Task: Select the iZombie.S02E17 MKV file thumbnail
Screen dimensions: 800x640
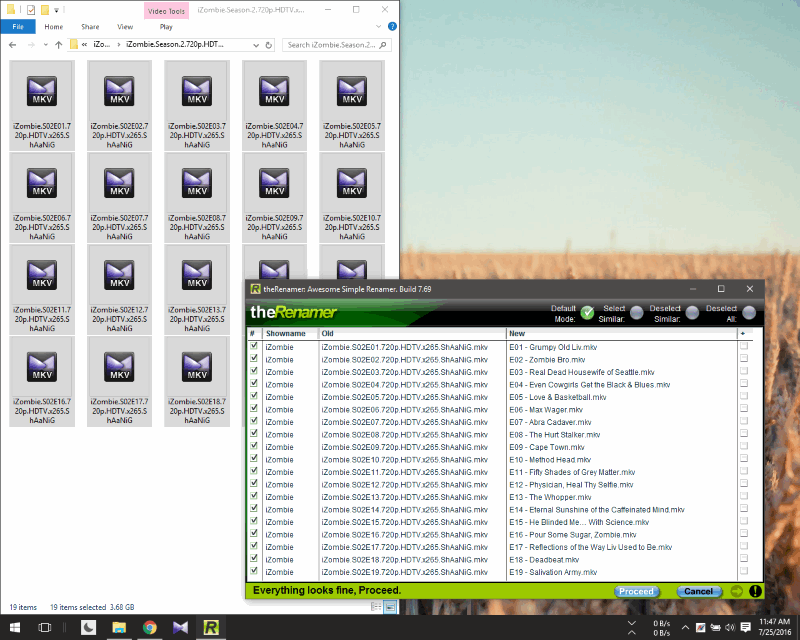Action: point(119,381)
